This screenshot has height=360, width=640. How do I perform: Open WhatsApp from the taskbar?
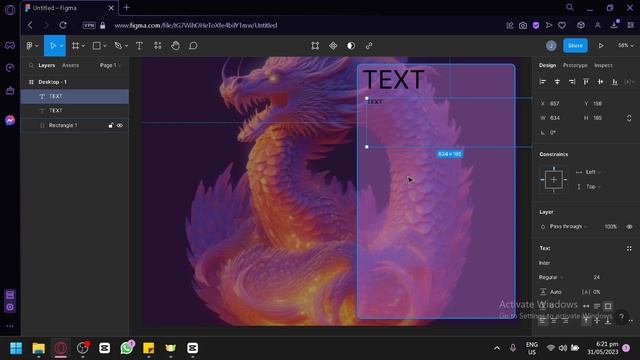coord(127,348)
